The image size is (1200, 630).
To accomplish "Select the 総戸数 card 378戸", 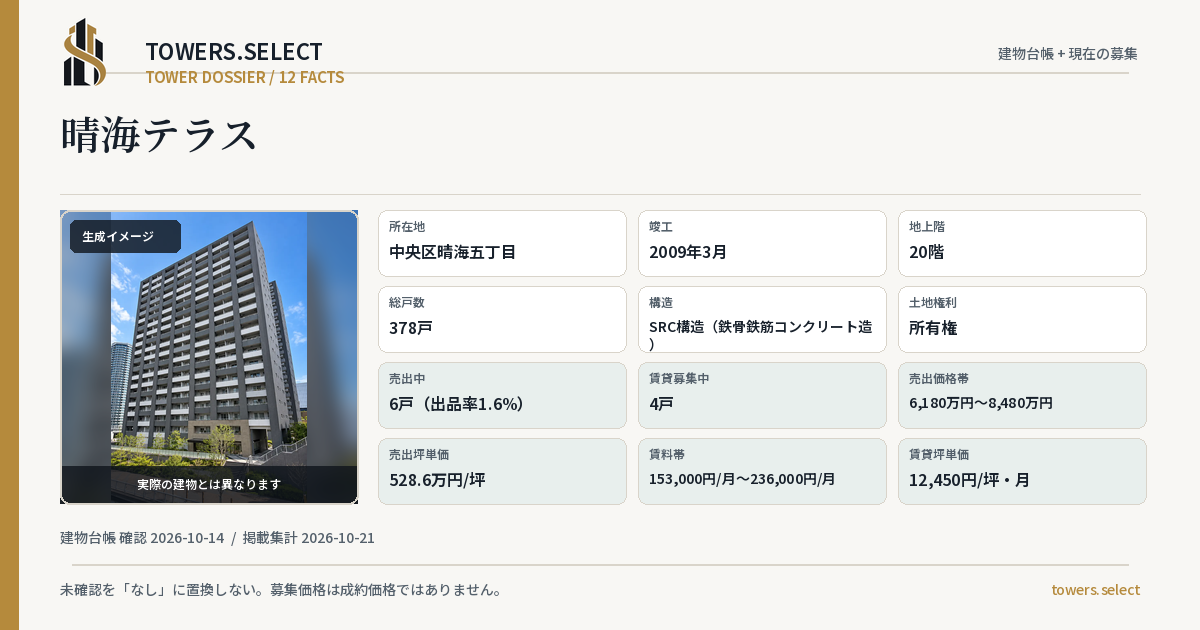I will (x=502, y=319).
